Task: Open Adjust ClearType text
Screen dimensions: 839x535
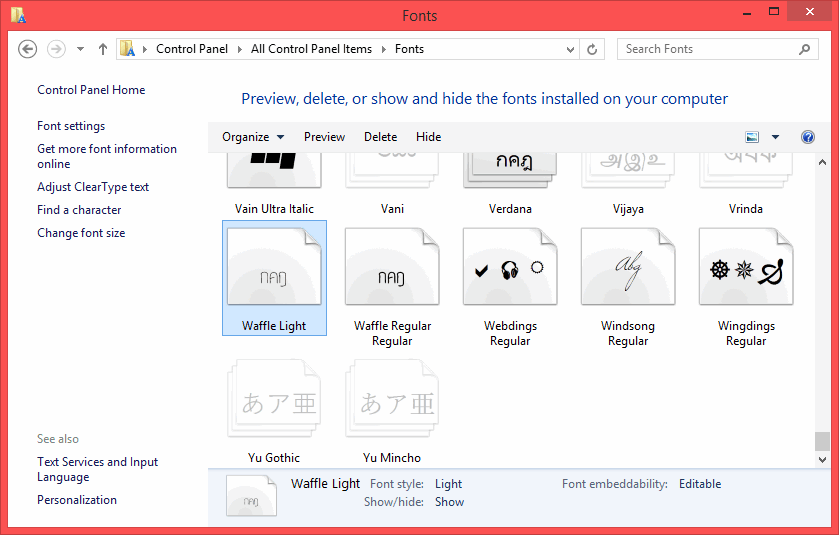Action: coord(93,187)
